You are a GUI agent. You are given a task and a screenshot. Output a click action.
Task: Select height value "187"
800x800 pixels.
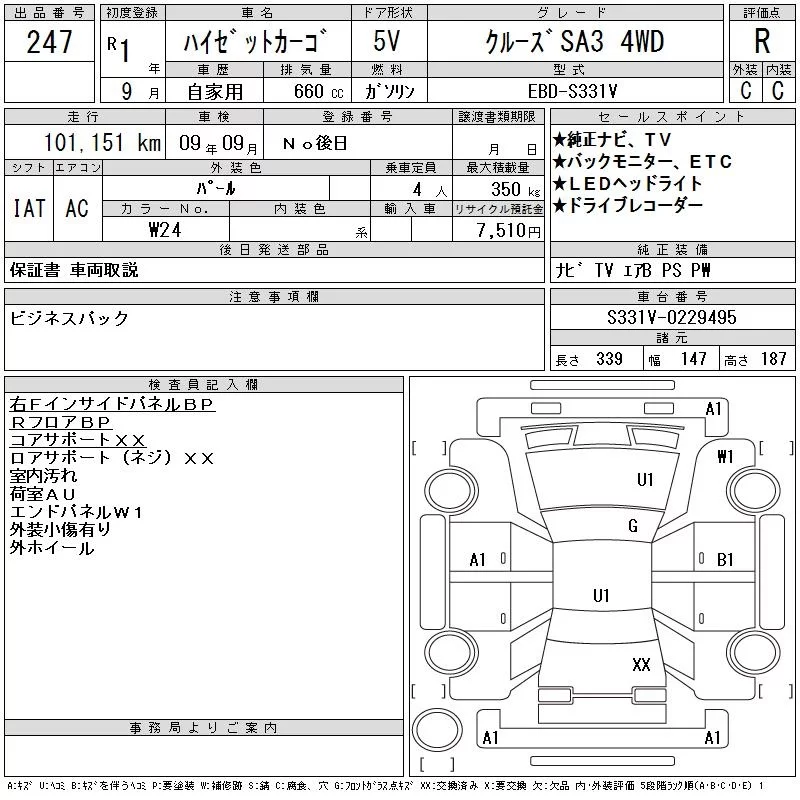[773, 359]
